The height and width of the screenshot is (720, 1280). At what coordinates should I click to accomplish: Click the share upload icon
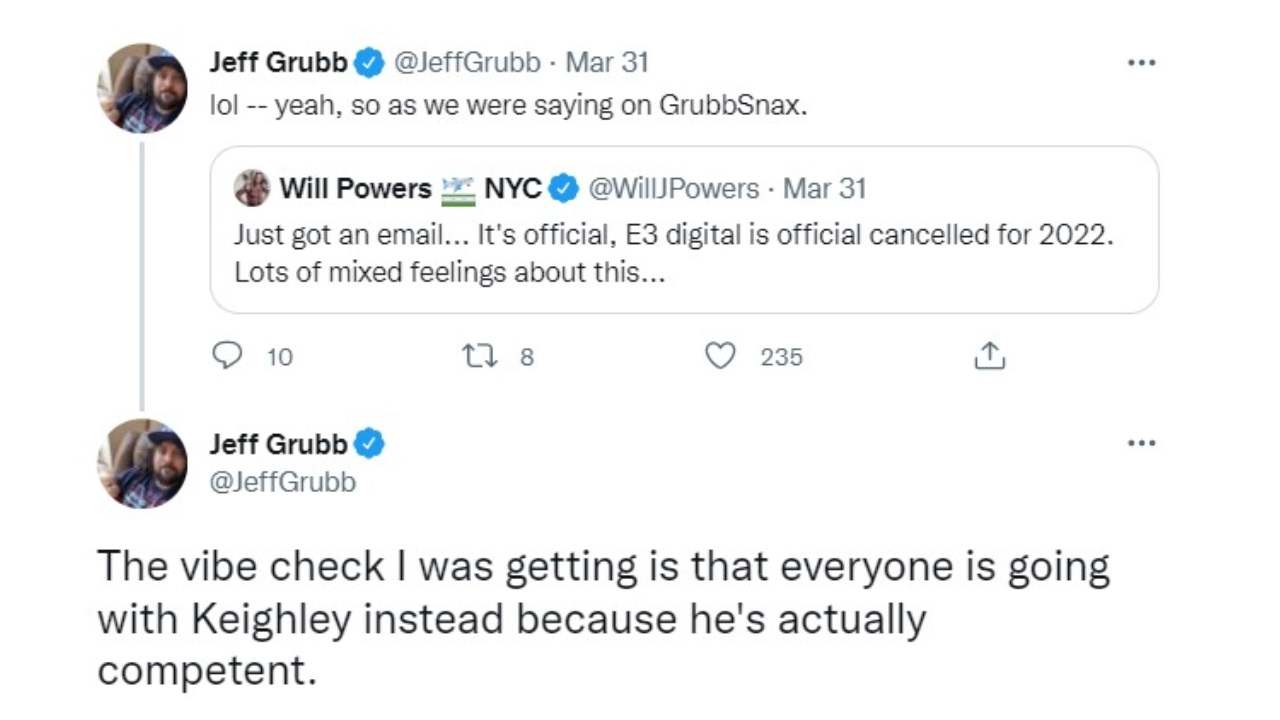pyautogui.click(x=989, y=356)
